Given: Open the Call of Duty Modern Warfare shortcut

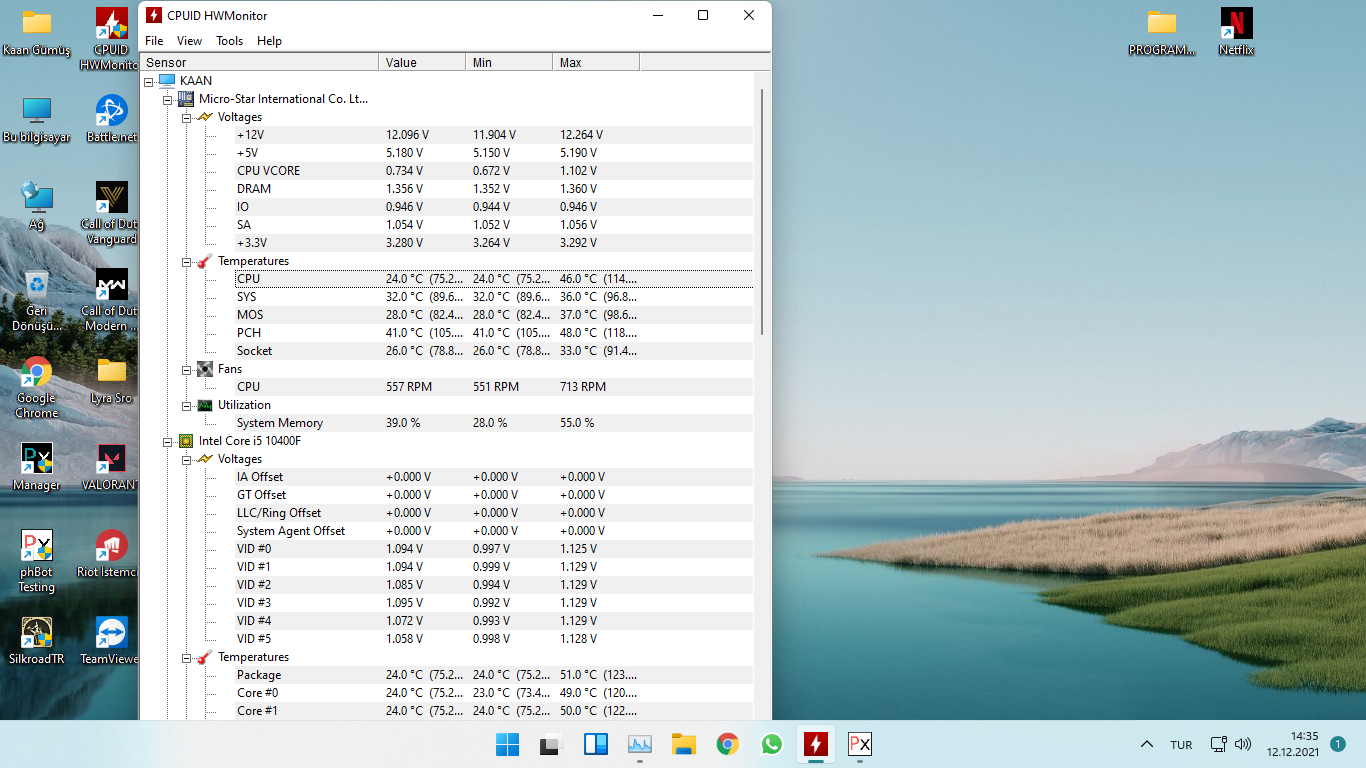Looking at the screenshot, I should coord(111,300).
